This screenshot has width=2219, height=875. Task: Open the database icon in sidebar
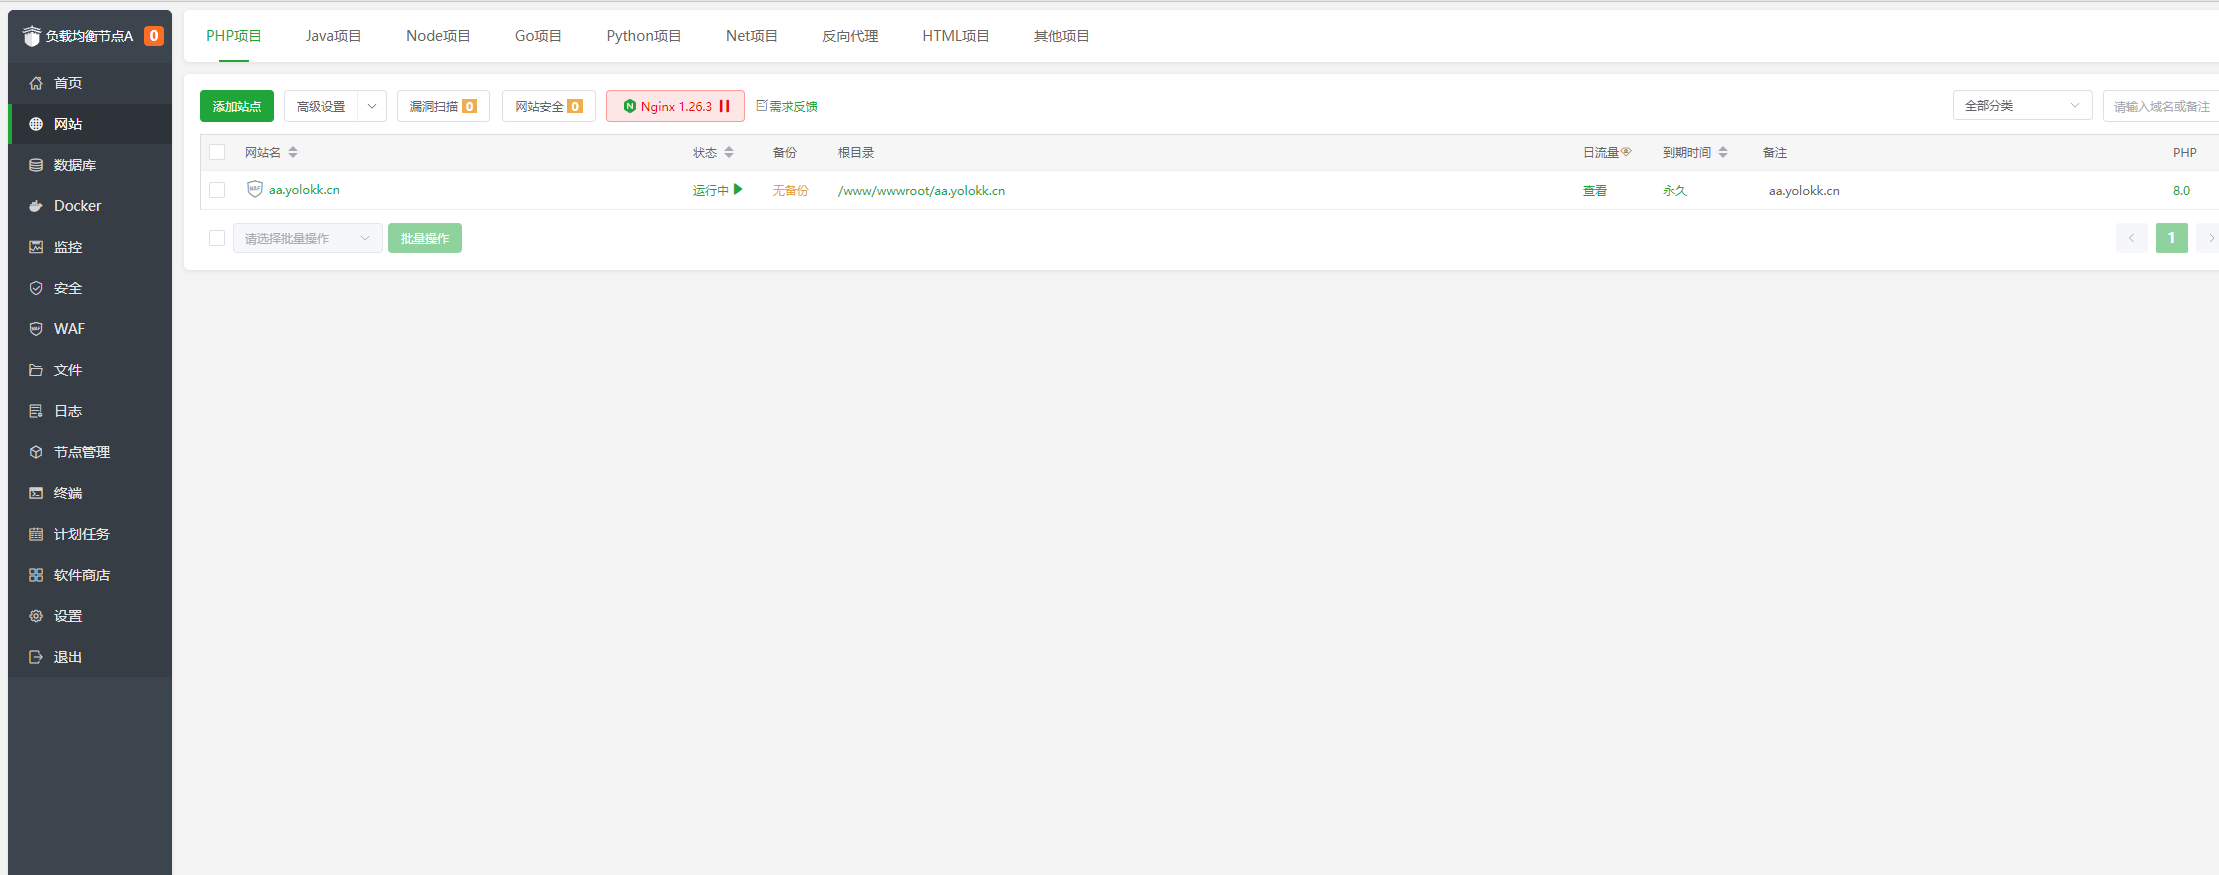[x=36, y=165]
